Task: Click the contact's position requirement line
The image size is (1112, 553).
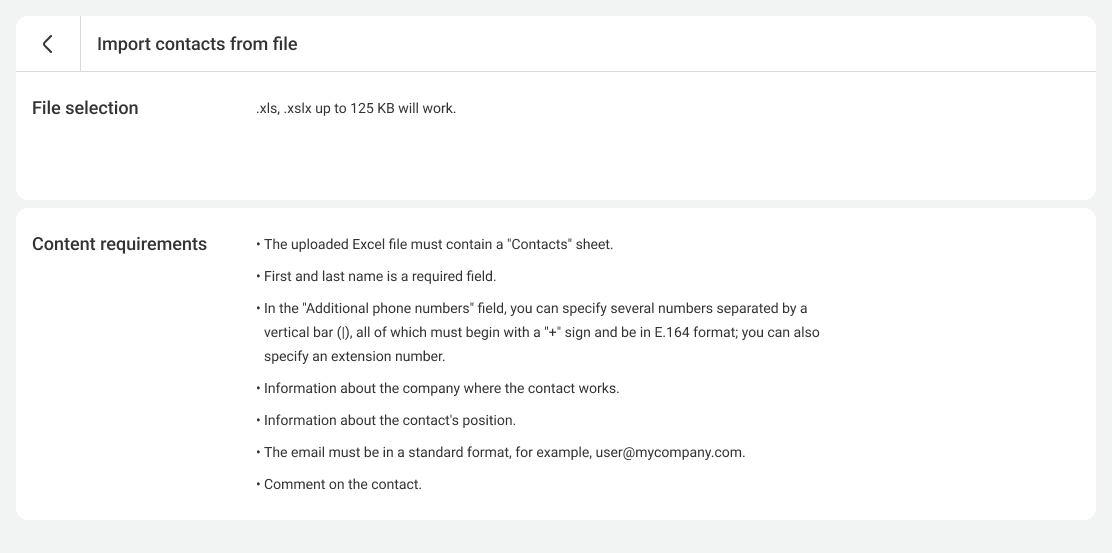Action: 390,420
